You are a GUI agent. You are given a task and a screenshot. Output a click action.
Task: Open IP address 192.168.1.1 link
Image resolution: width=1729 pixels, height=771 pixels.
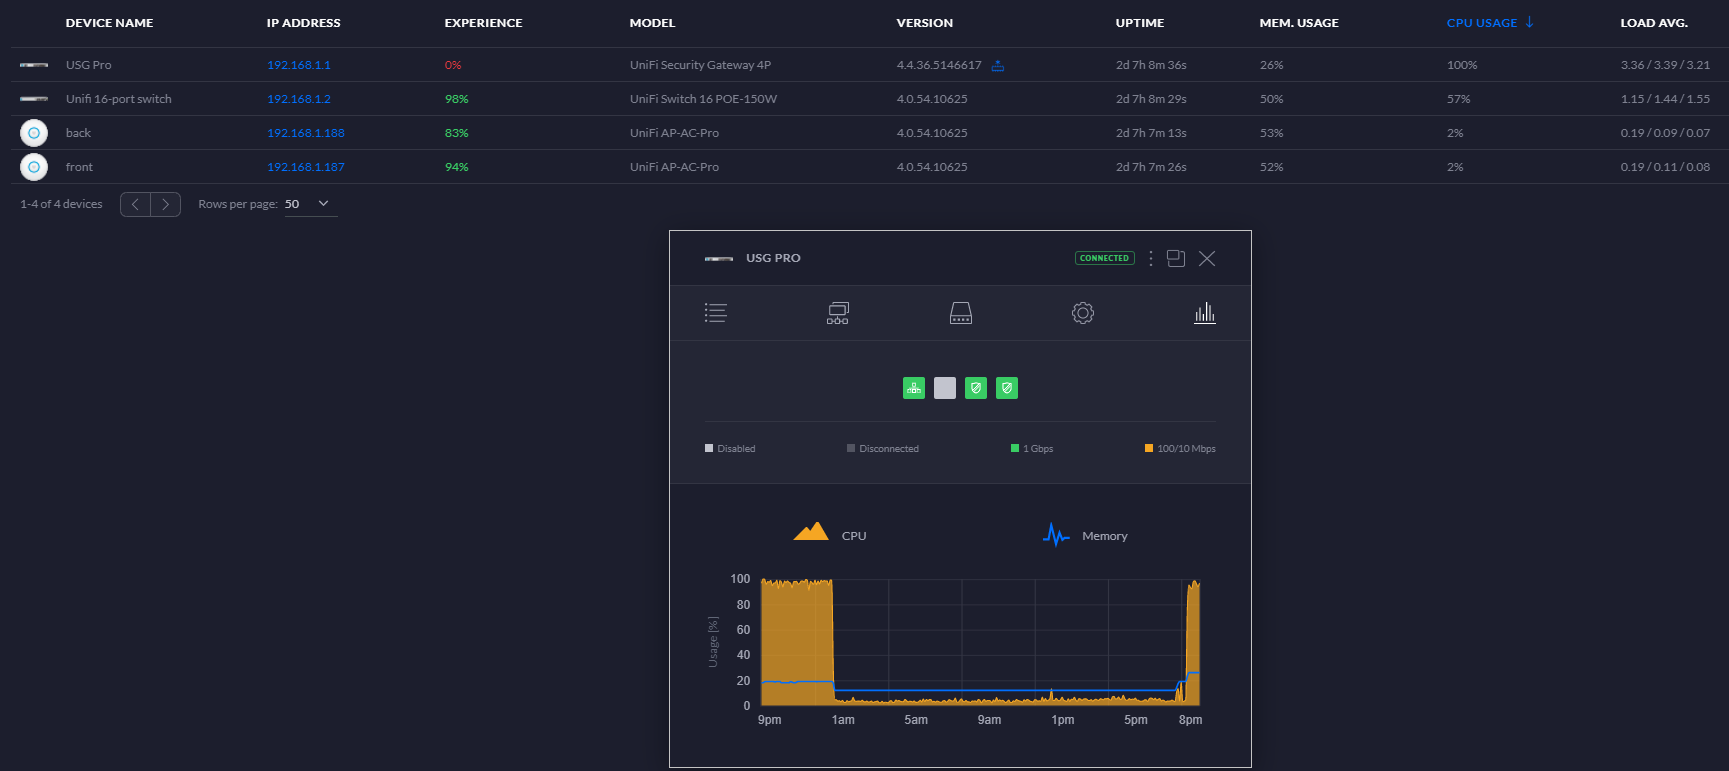click(298, 65)
